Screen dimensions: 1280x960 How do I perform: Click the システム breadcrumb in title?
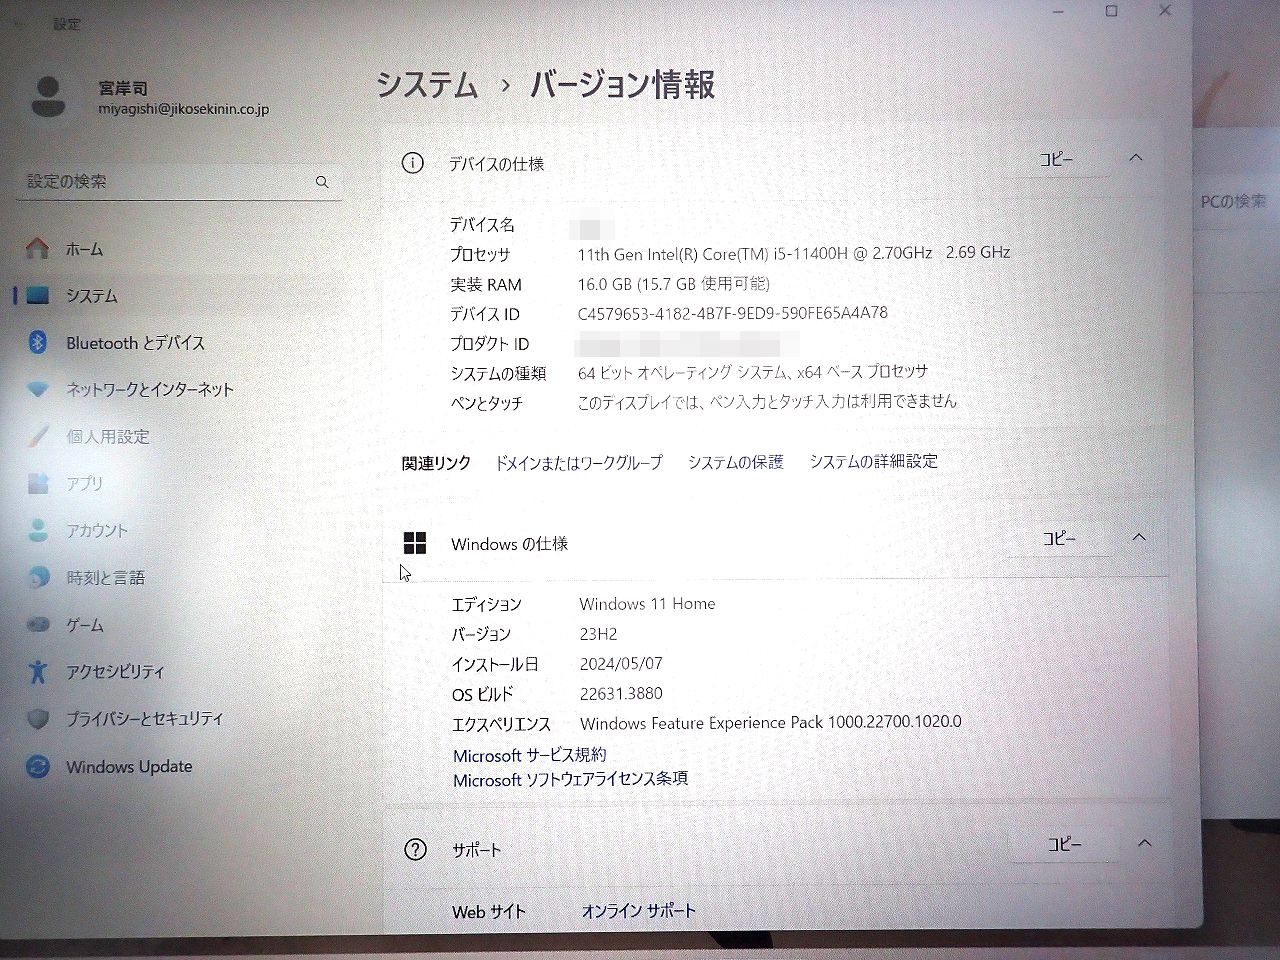[x=427, y=85]
